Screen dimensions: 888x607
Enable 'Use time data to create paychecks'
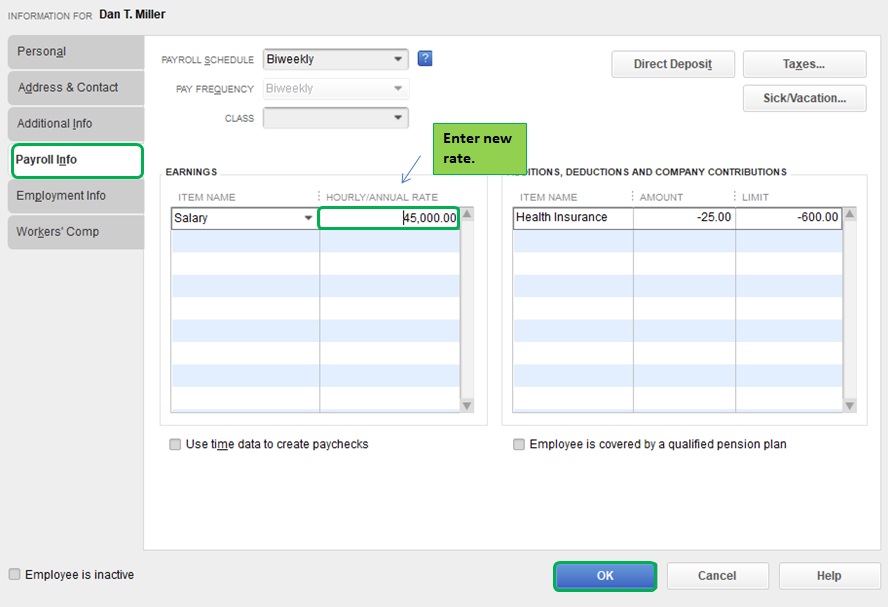[x=175, y=444]
